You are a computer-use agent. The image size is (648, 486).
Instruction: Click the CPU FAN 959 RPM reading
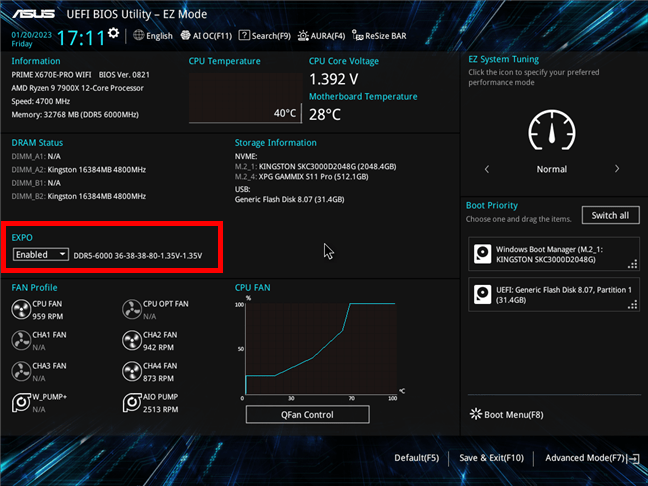48,316
